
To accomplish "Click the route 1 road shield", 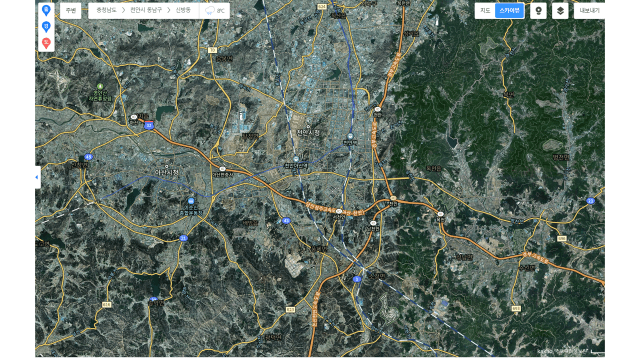I will pyautogui.click(x=357, y=279).
